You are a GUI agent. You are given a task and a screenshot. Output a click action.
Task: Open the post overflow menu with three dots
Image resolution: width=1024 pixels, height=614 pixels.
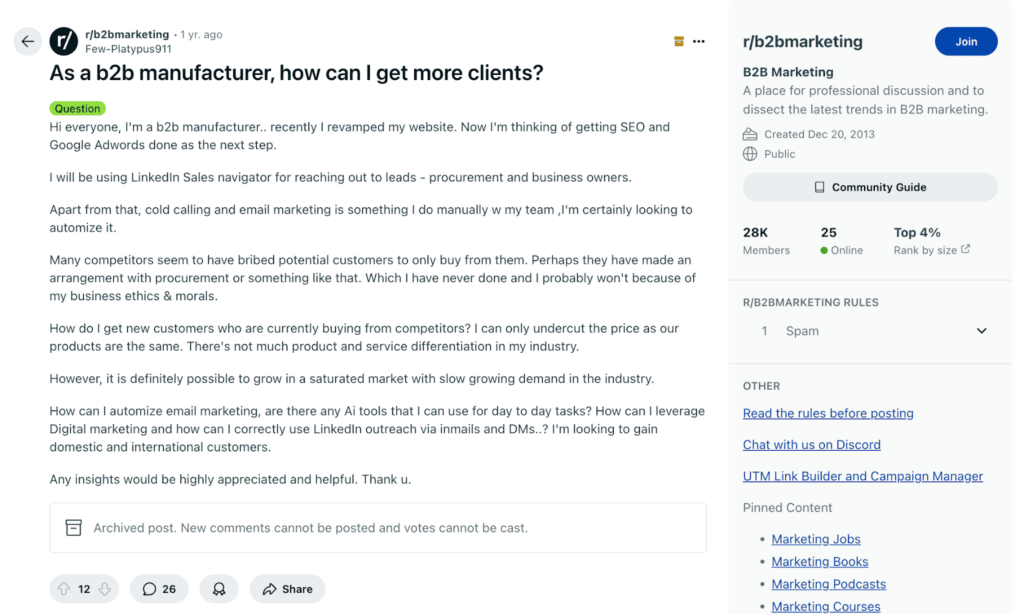(x=698, y=41)
